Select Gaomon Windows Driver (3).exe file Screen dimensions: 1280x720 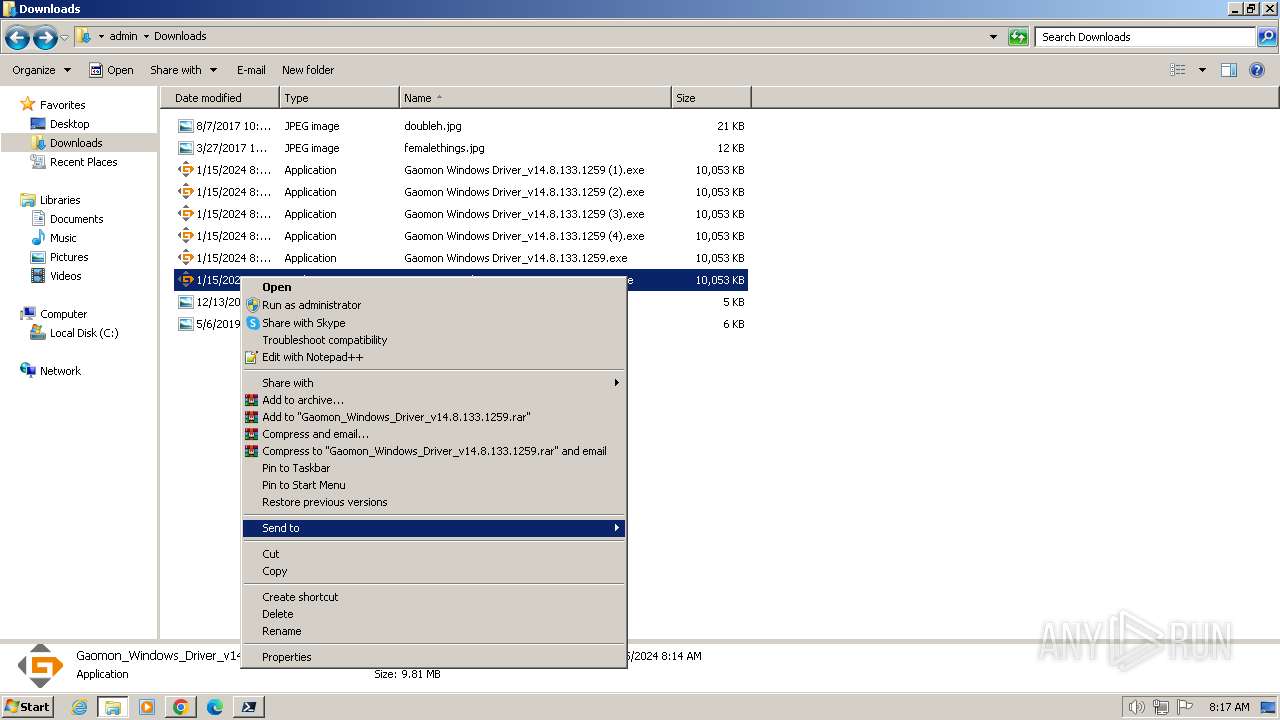461,214
